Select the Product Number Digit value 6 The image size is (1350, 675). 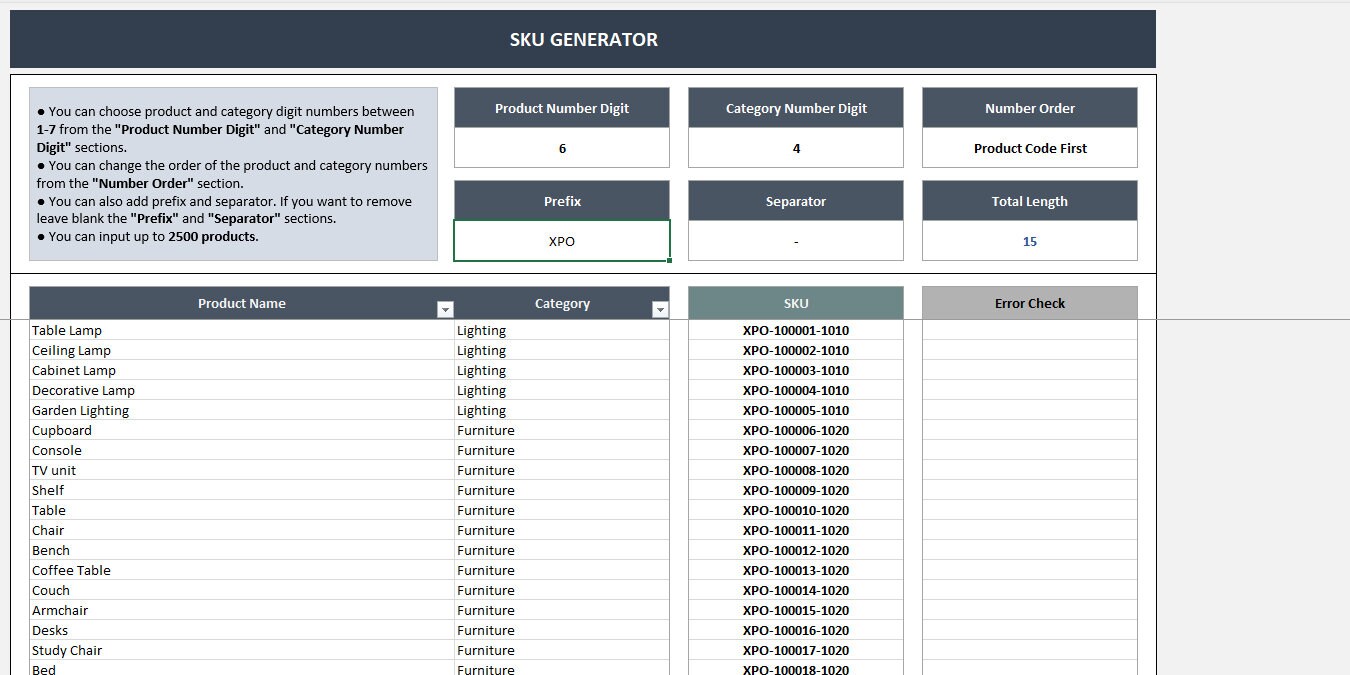coord(562,147)
